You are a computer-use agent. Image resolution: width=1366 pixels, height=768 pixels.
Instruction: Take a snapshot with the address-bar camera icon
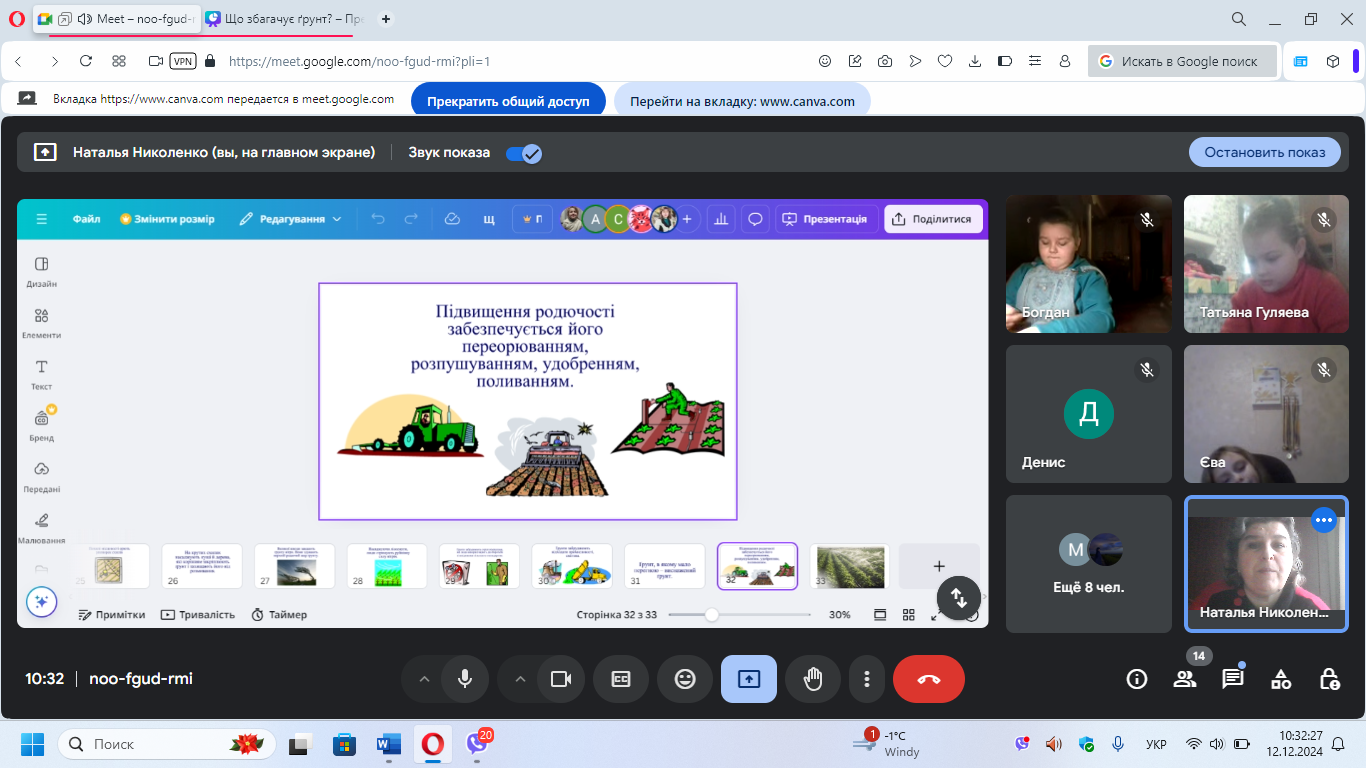pos(885,61)
